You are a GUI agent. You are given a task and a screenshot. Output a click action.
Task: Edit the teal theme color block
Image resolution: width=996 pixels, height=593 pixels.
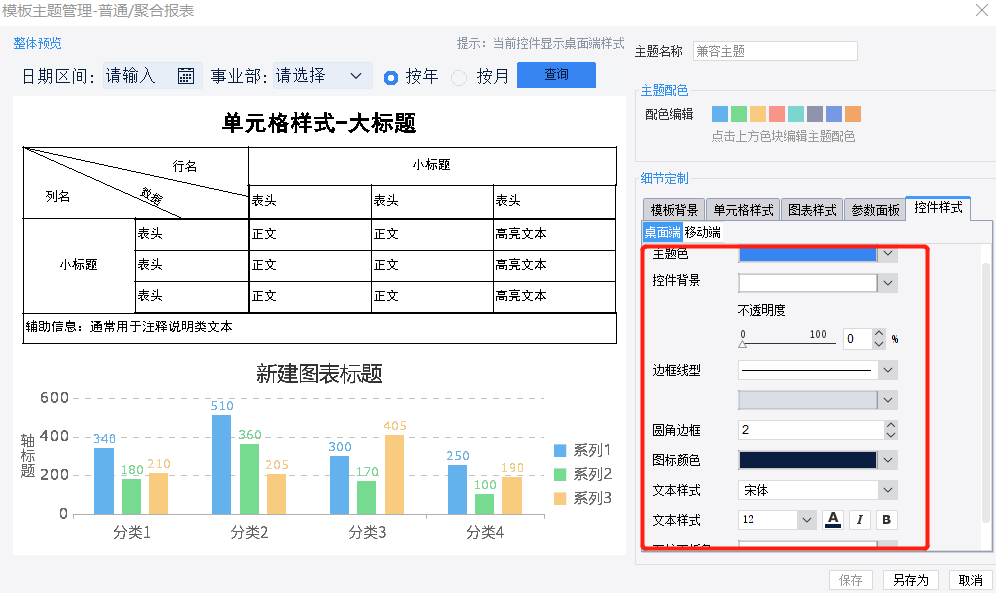click(x=796, y=114)
